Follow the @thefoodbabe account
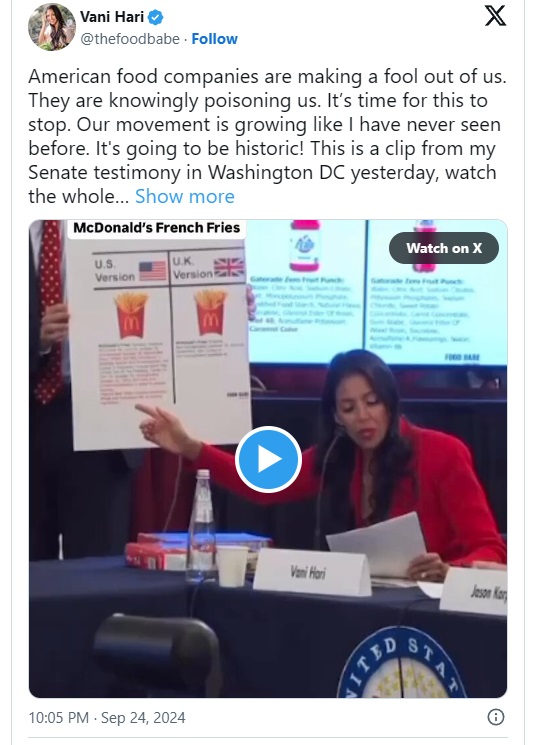 (214, 39)
